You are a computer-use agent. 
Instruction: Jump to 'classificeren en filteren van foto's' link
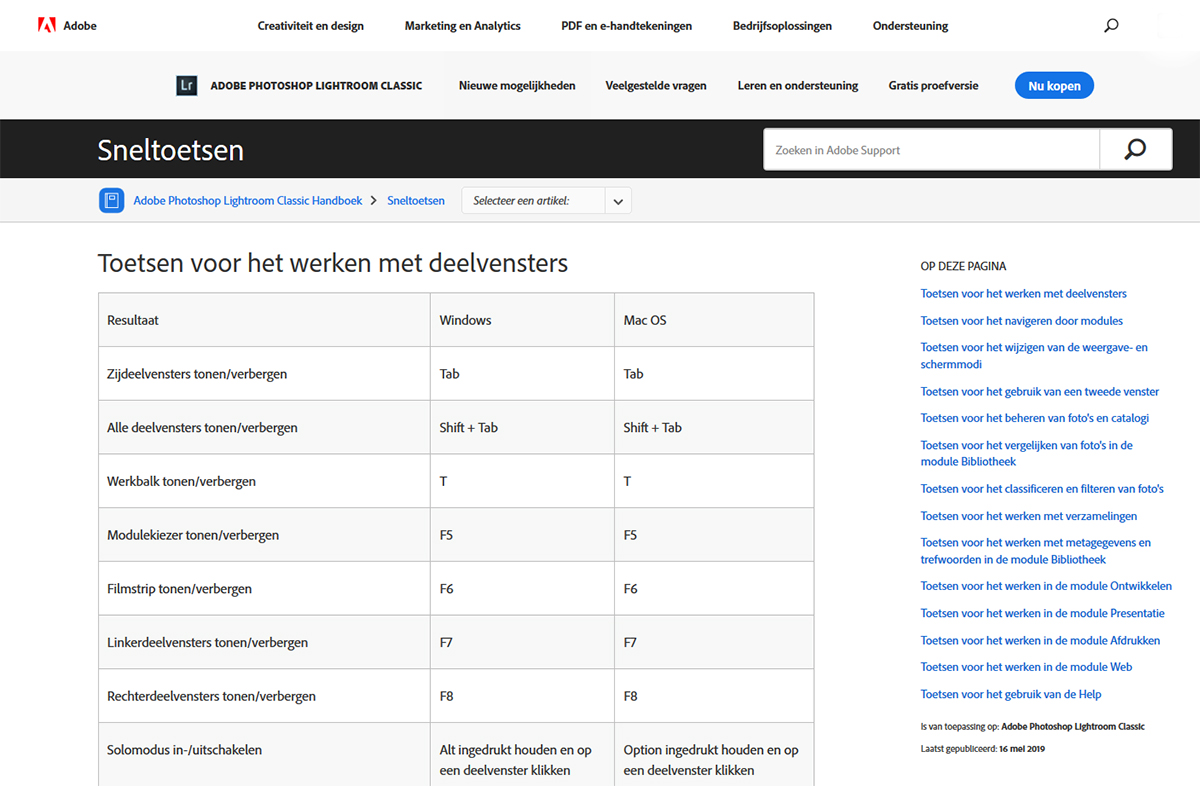[x=1042, y=489]
